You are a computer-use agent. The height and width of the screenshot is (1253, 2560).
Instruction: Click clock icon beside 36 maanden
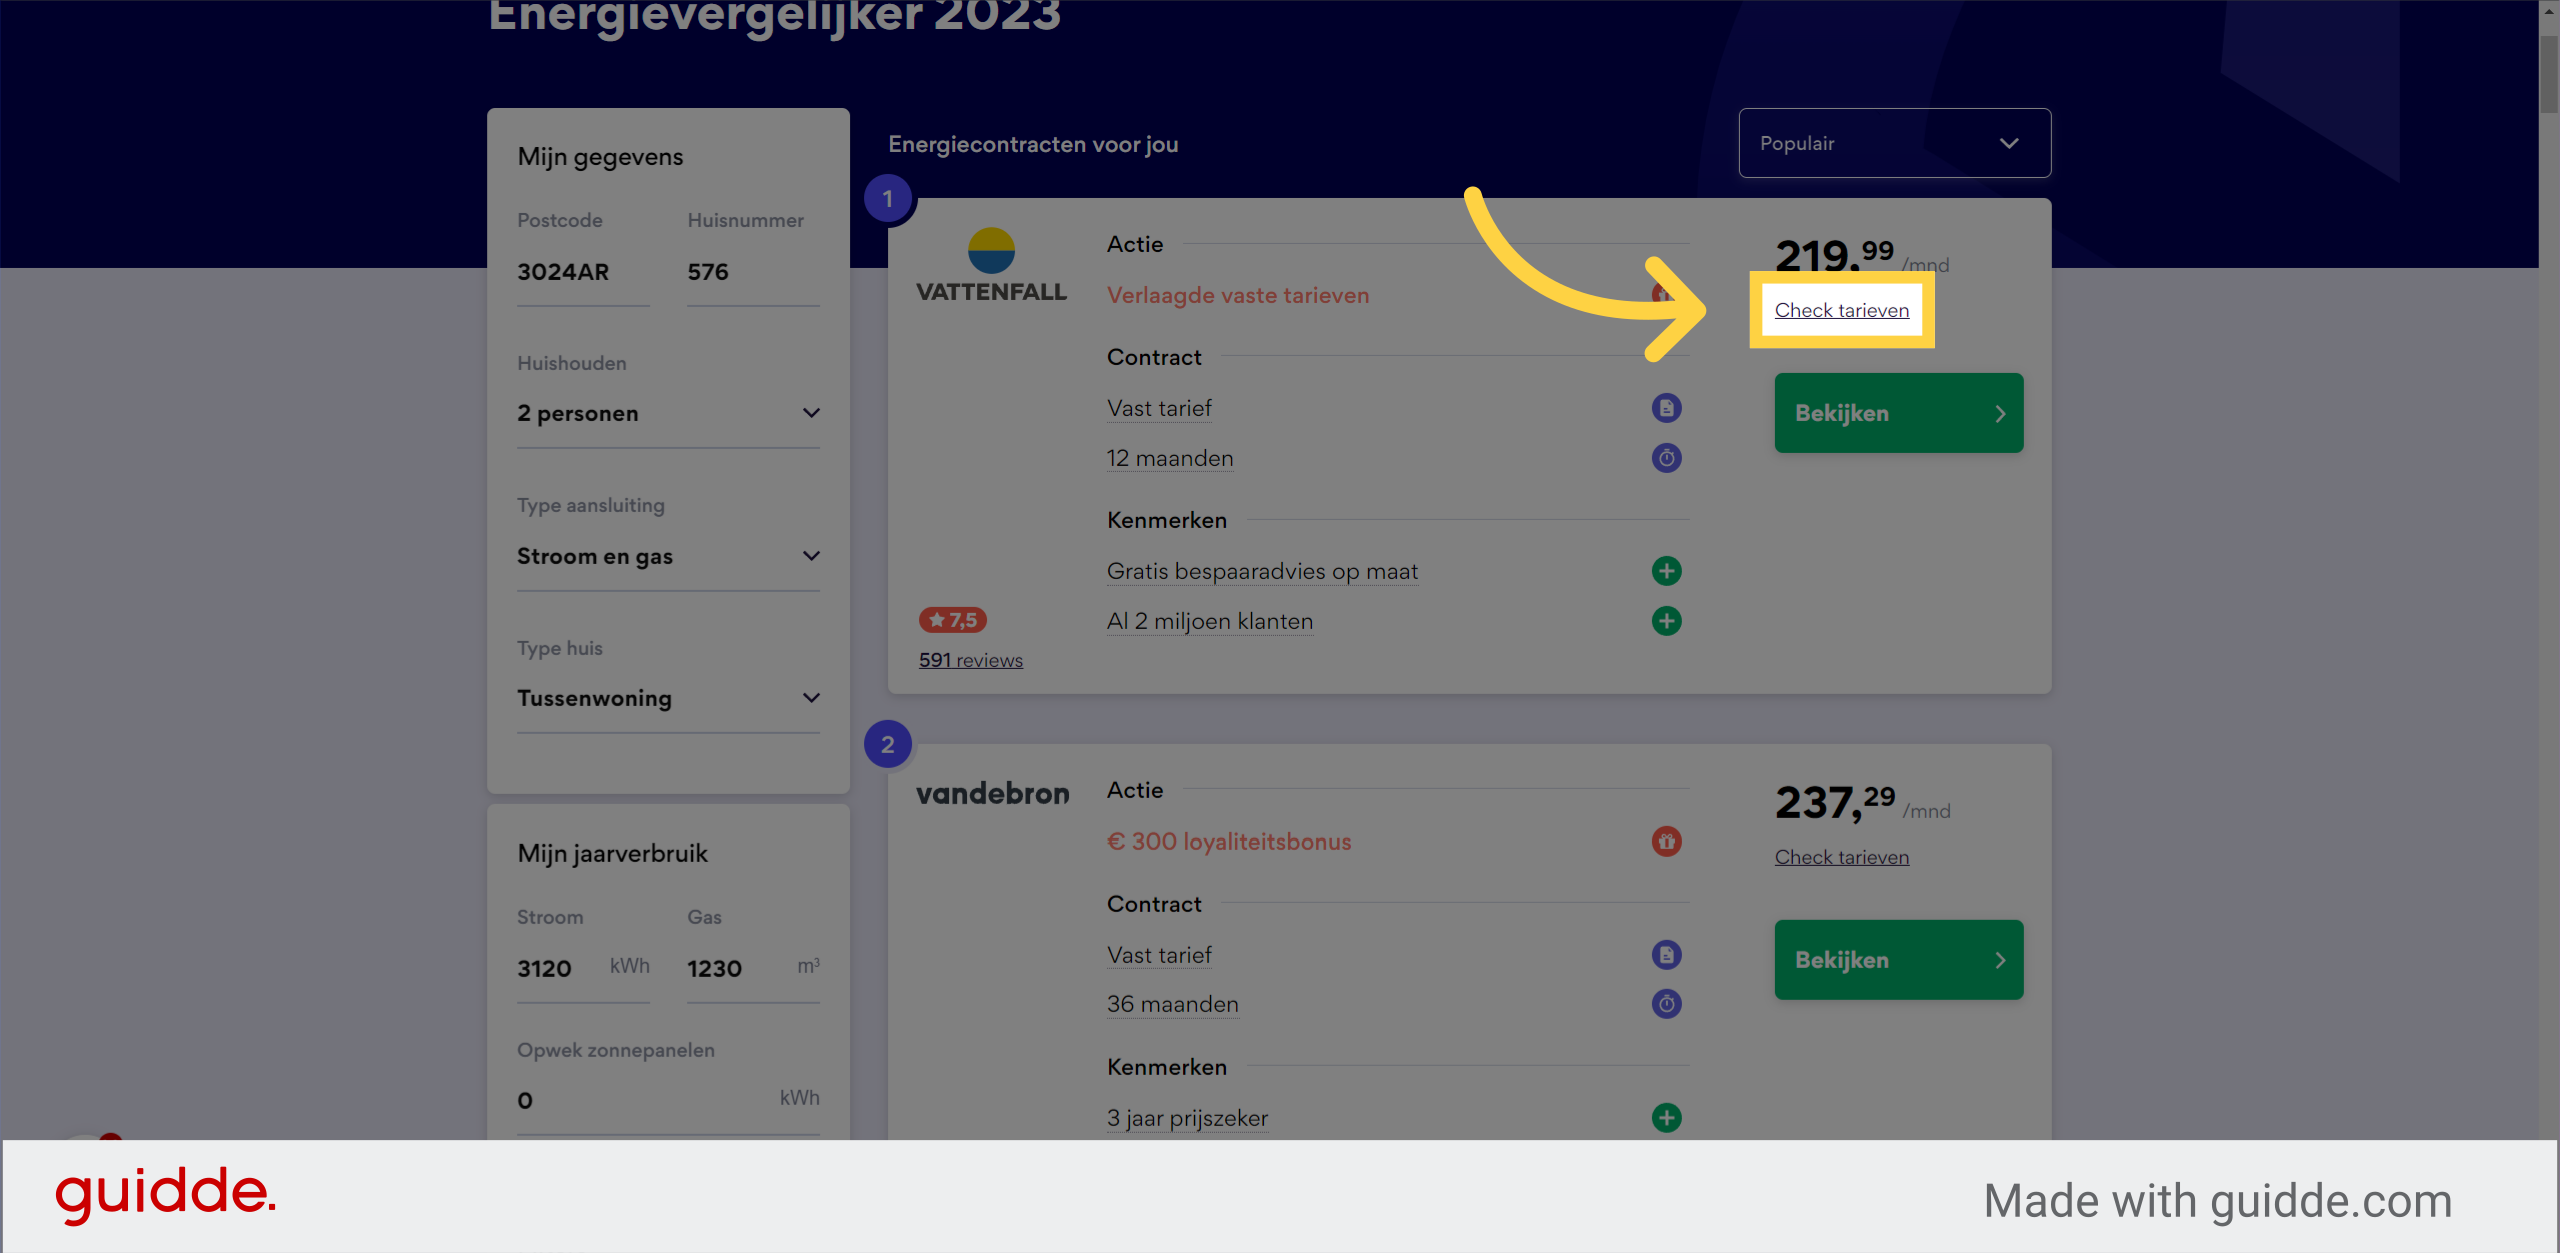(x=1666, y=1004)
